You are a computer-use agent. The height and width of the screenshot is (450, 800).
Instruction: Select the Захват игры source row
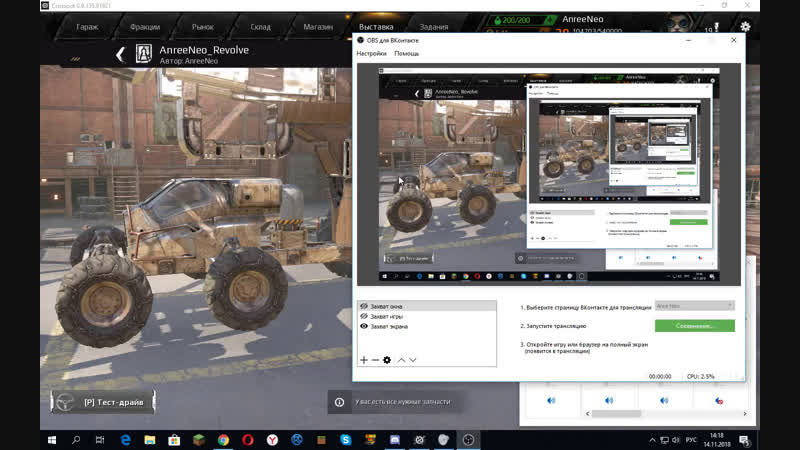(x=427, y=316)
